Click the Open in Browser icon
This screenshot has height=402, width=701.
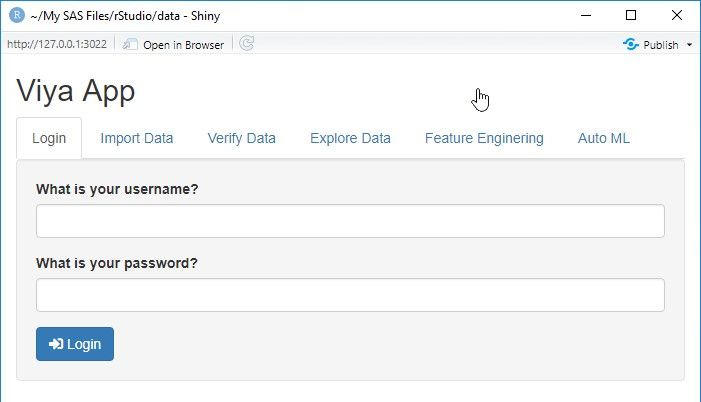(130, 44)
